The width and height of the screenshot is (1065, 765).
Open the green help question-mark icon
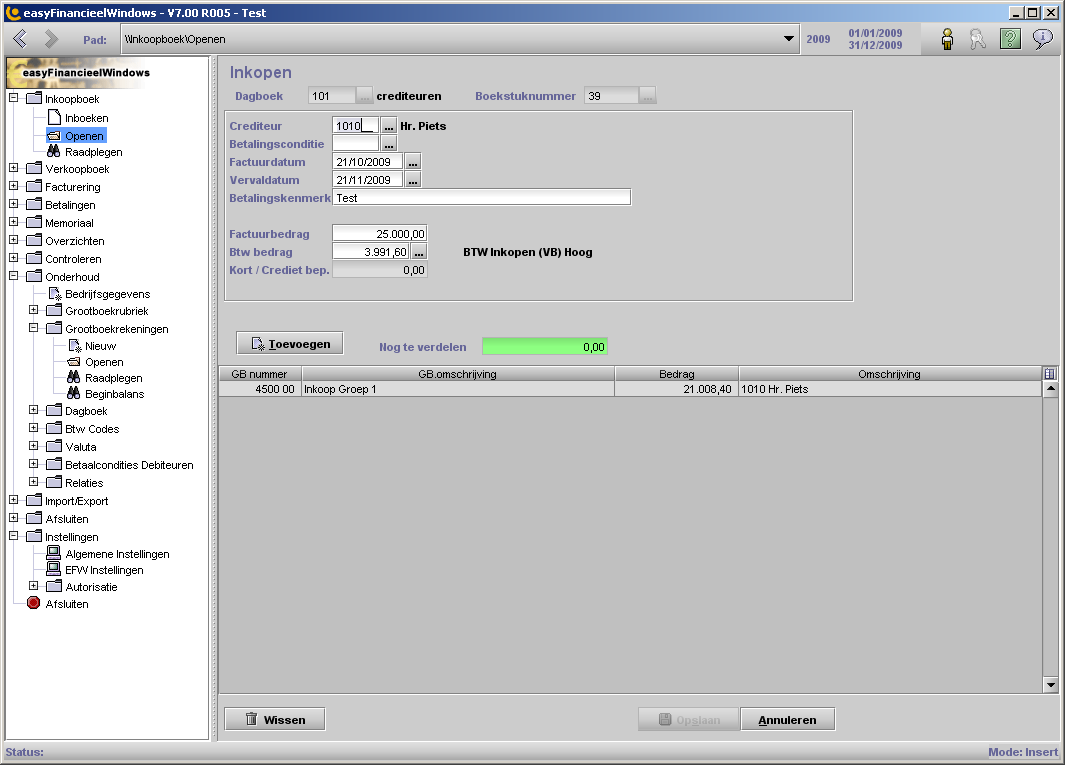[1011, 39]
